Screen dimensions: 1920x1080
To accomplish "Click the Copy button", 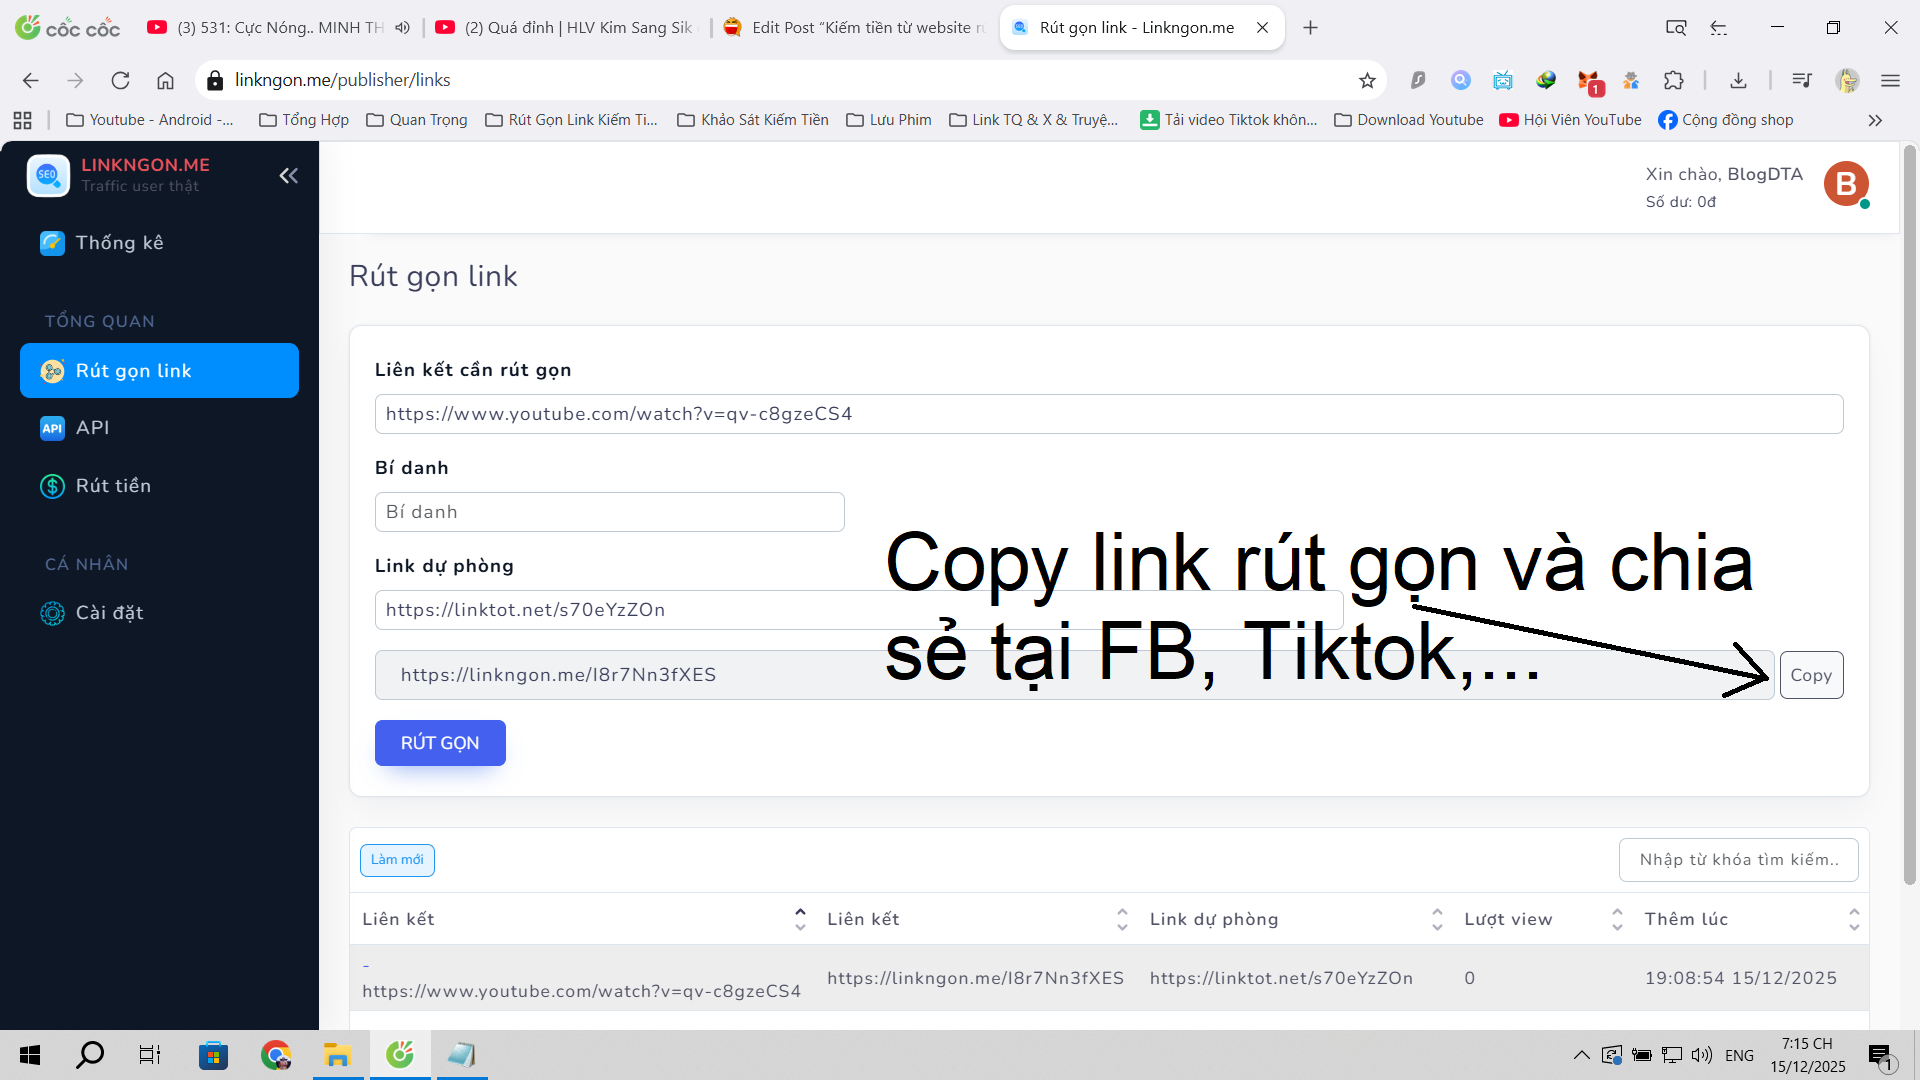I will [1810, 675].
